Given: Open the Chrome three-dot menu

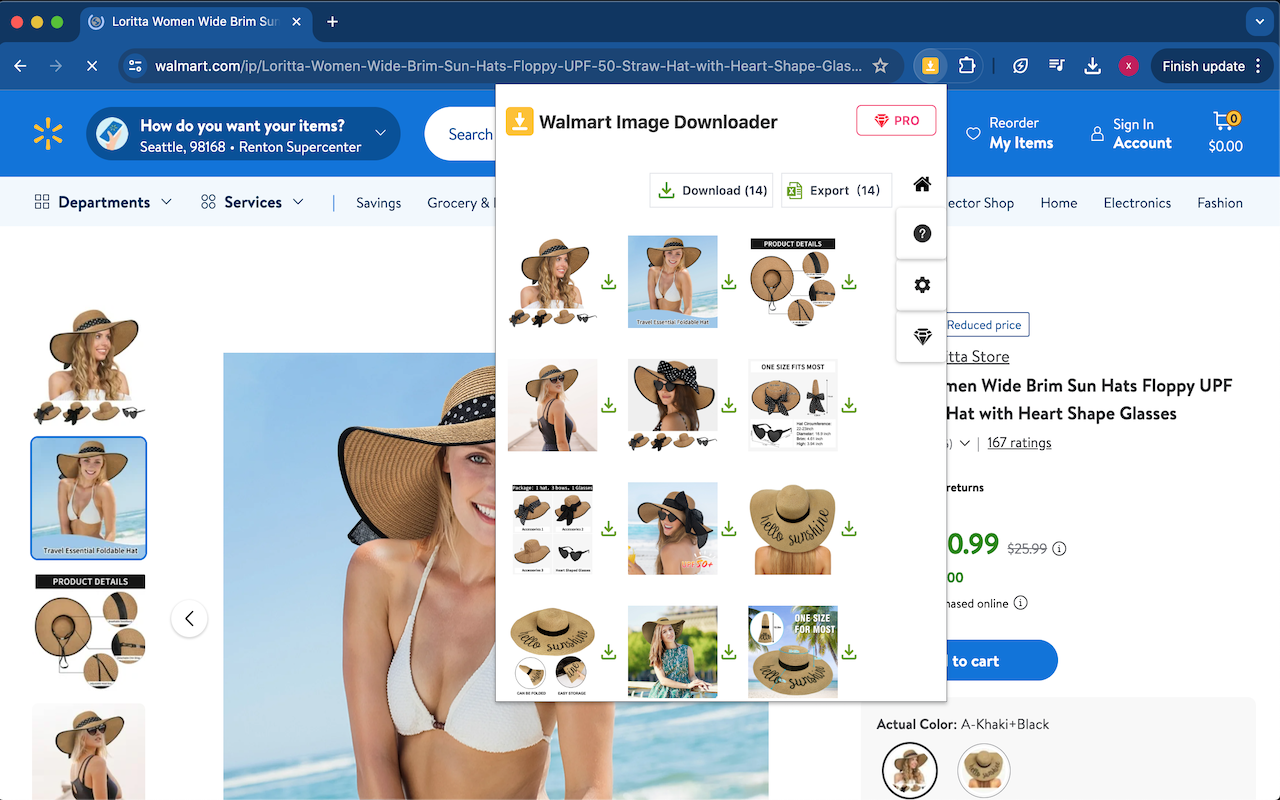Looking at the screenshot, I should pos(1257,66).
